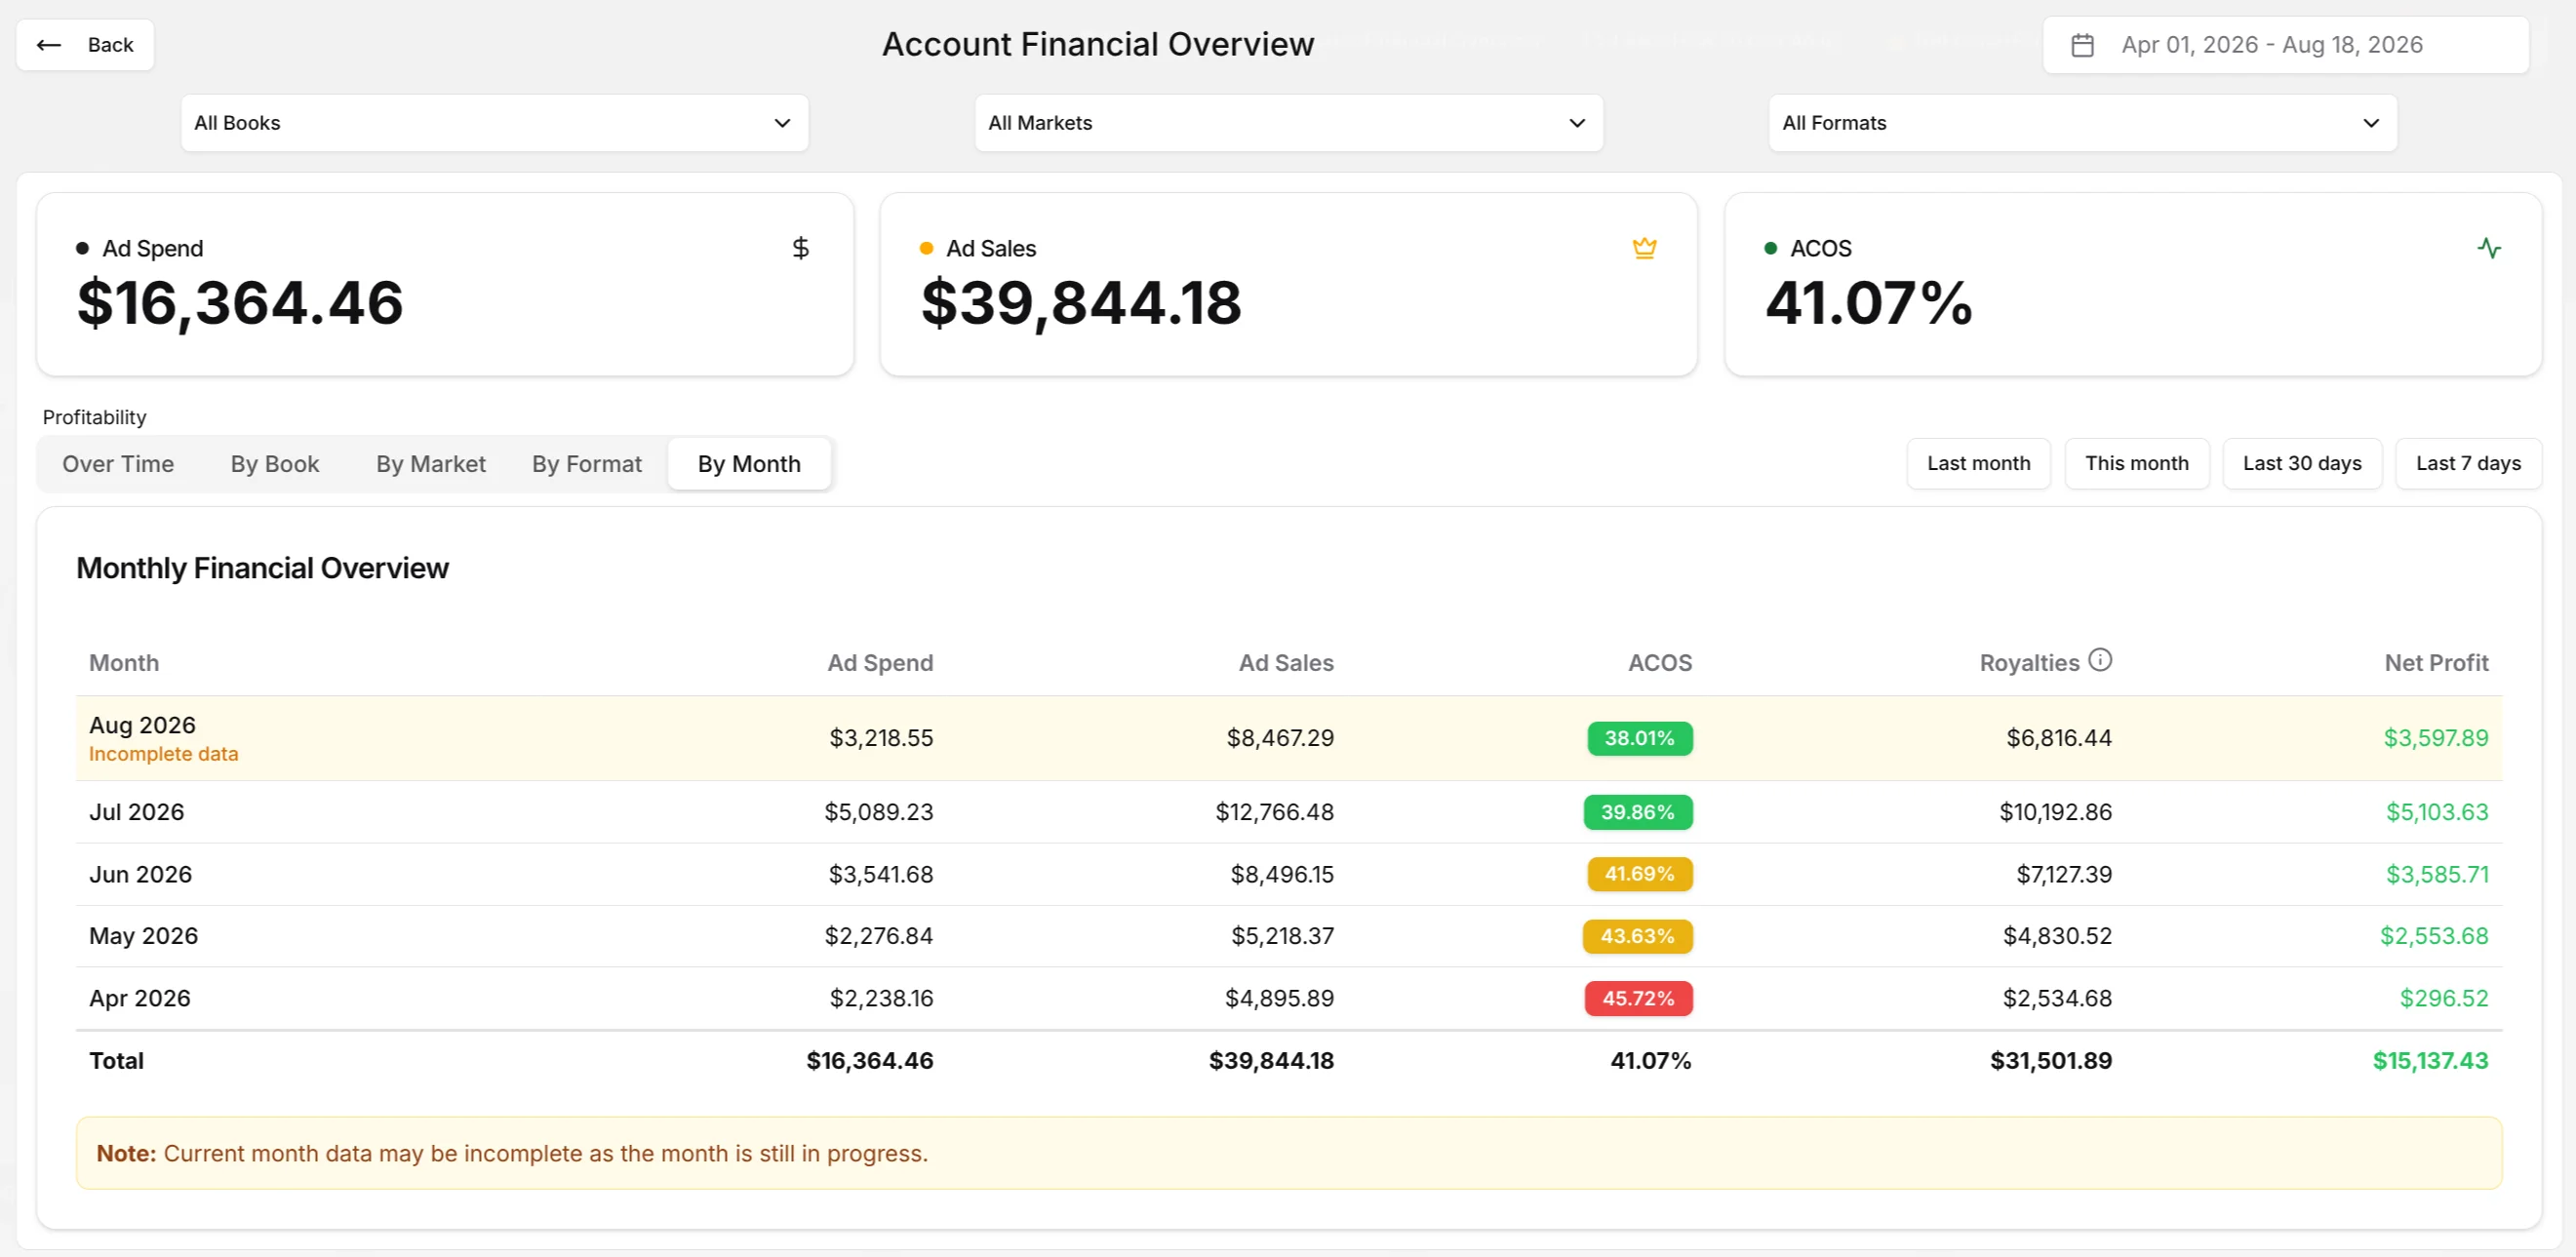Click Apr 2026 net profit $296.52
Viewport: 2576px width, 1257px height.
pos(2444,998)
